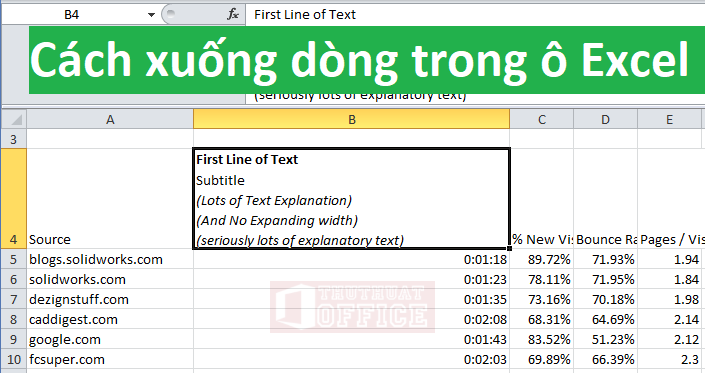Select row 5 header
Screen dimensions: 705x373
(x=14, y=259)
